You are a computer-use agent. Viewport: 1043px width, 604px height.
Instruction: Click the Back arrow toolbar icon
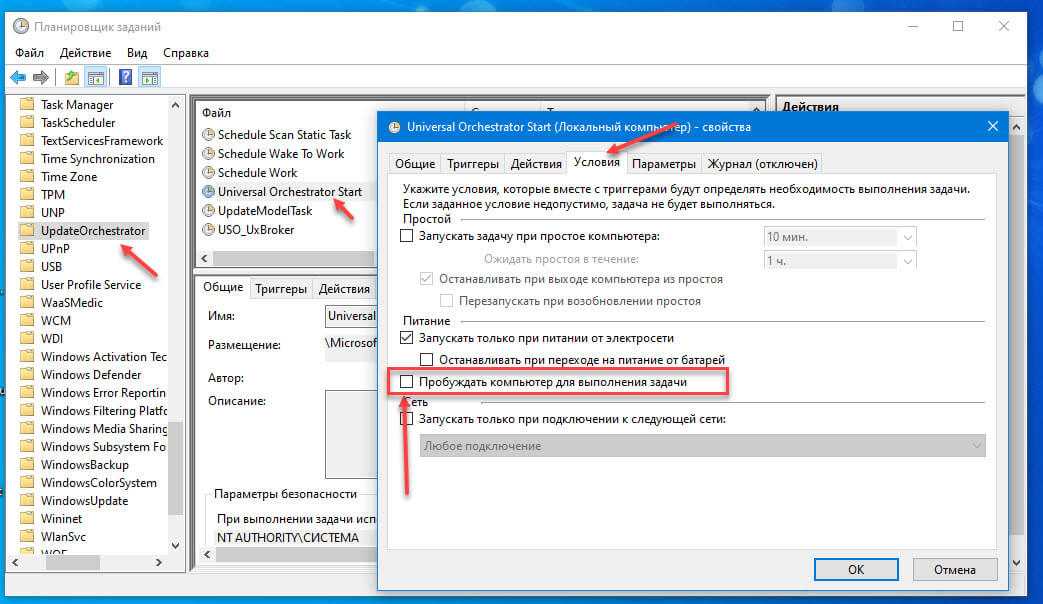tap(18, 77)
